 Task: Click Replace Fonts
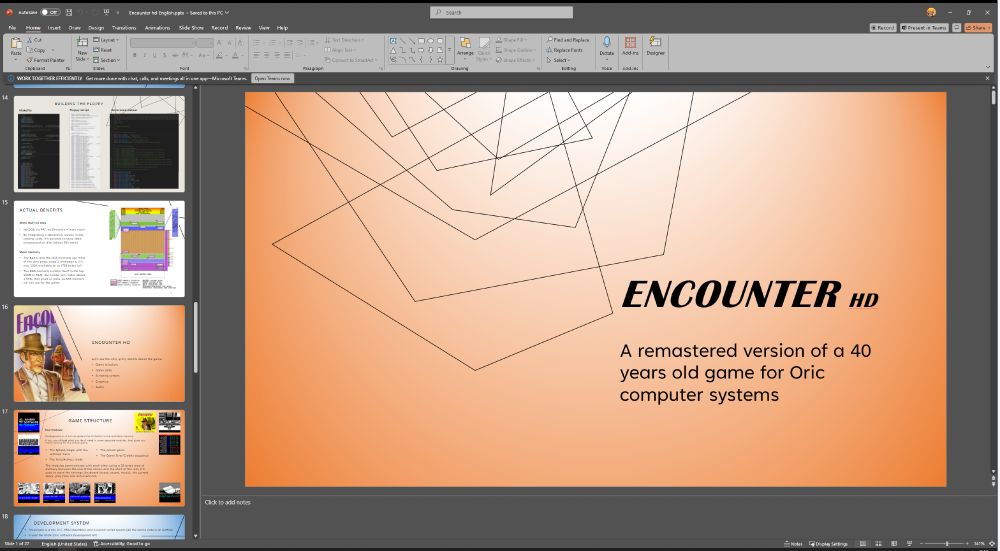(x=564, y=50)
